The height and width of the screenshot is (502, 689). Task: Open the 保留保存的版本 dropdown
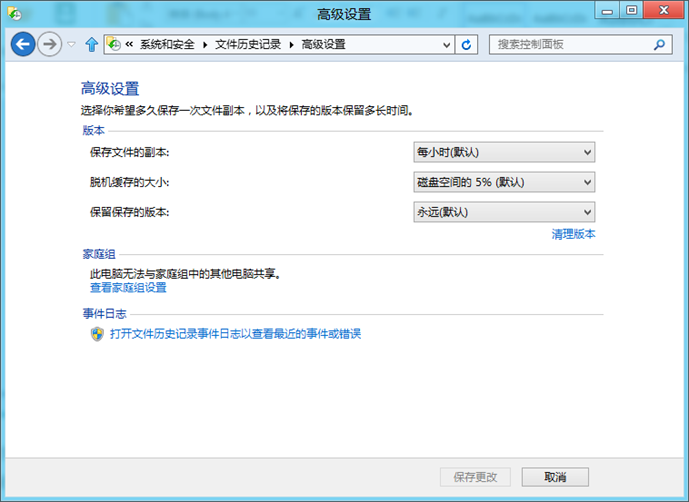(x=504, y=212)
